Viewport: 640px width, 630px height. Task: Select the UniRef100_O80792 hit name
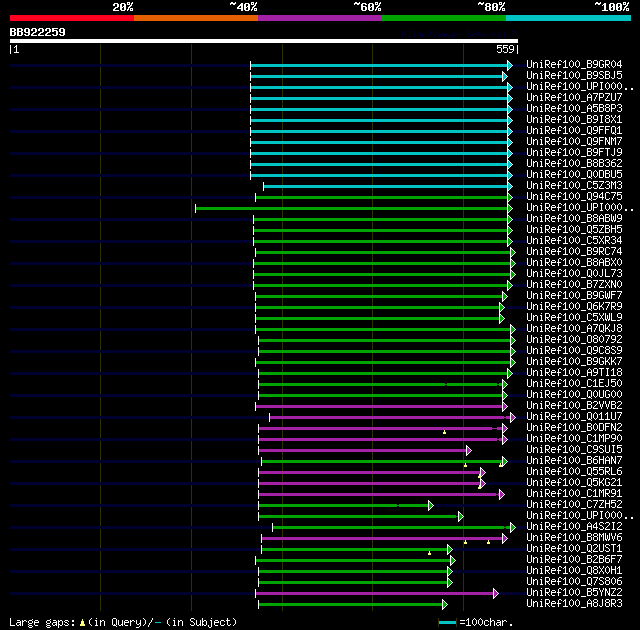click(574, 340)
